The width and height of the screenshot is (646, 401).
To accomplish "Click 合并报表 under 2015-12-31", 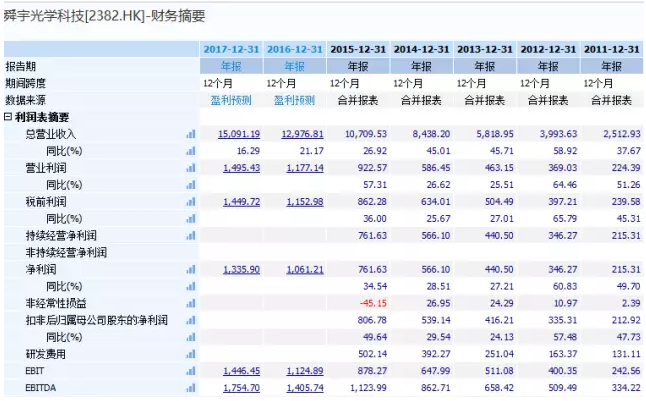I will click(x=358, y=100).
